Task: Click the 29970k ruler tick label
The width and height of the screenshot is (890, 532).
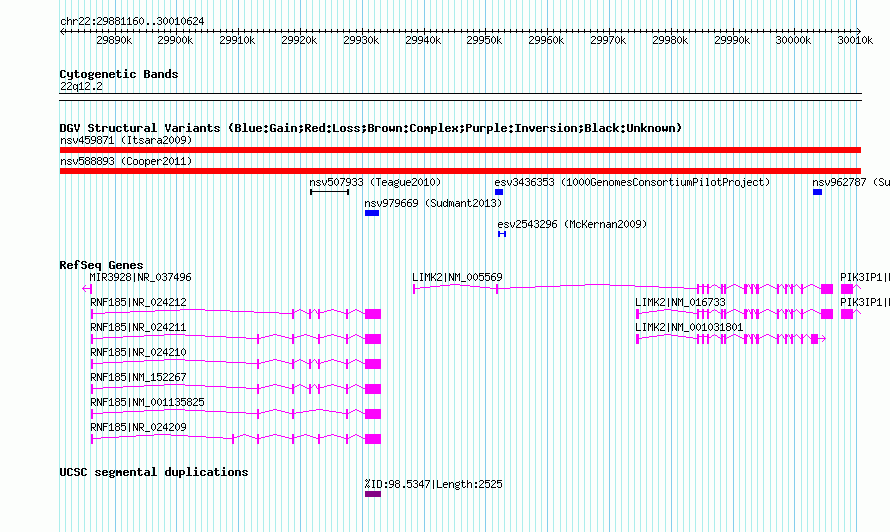Action: [x=608, y=40]
